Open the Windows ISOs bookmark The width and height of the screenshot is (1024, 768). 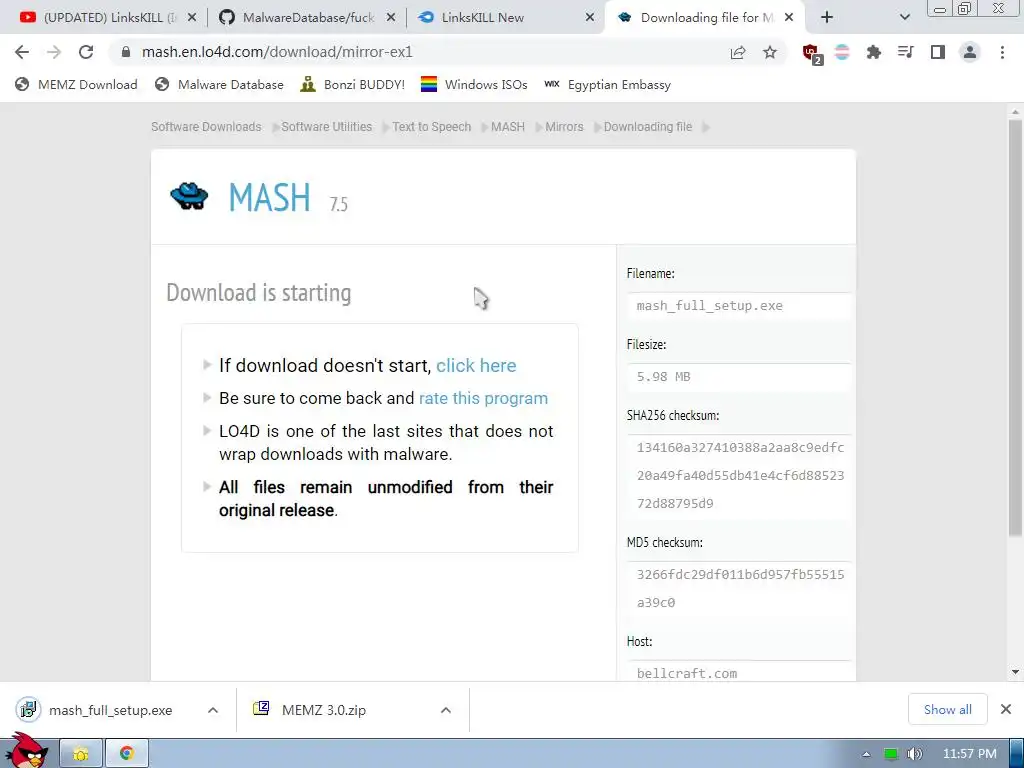(x=474, y=84)
